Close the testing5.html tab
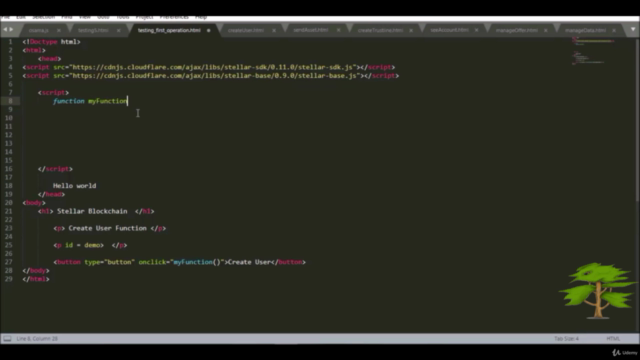 coord(118,30)
